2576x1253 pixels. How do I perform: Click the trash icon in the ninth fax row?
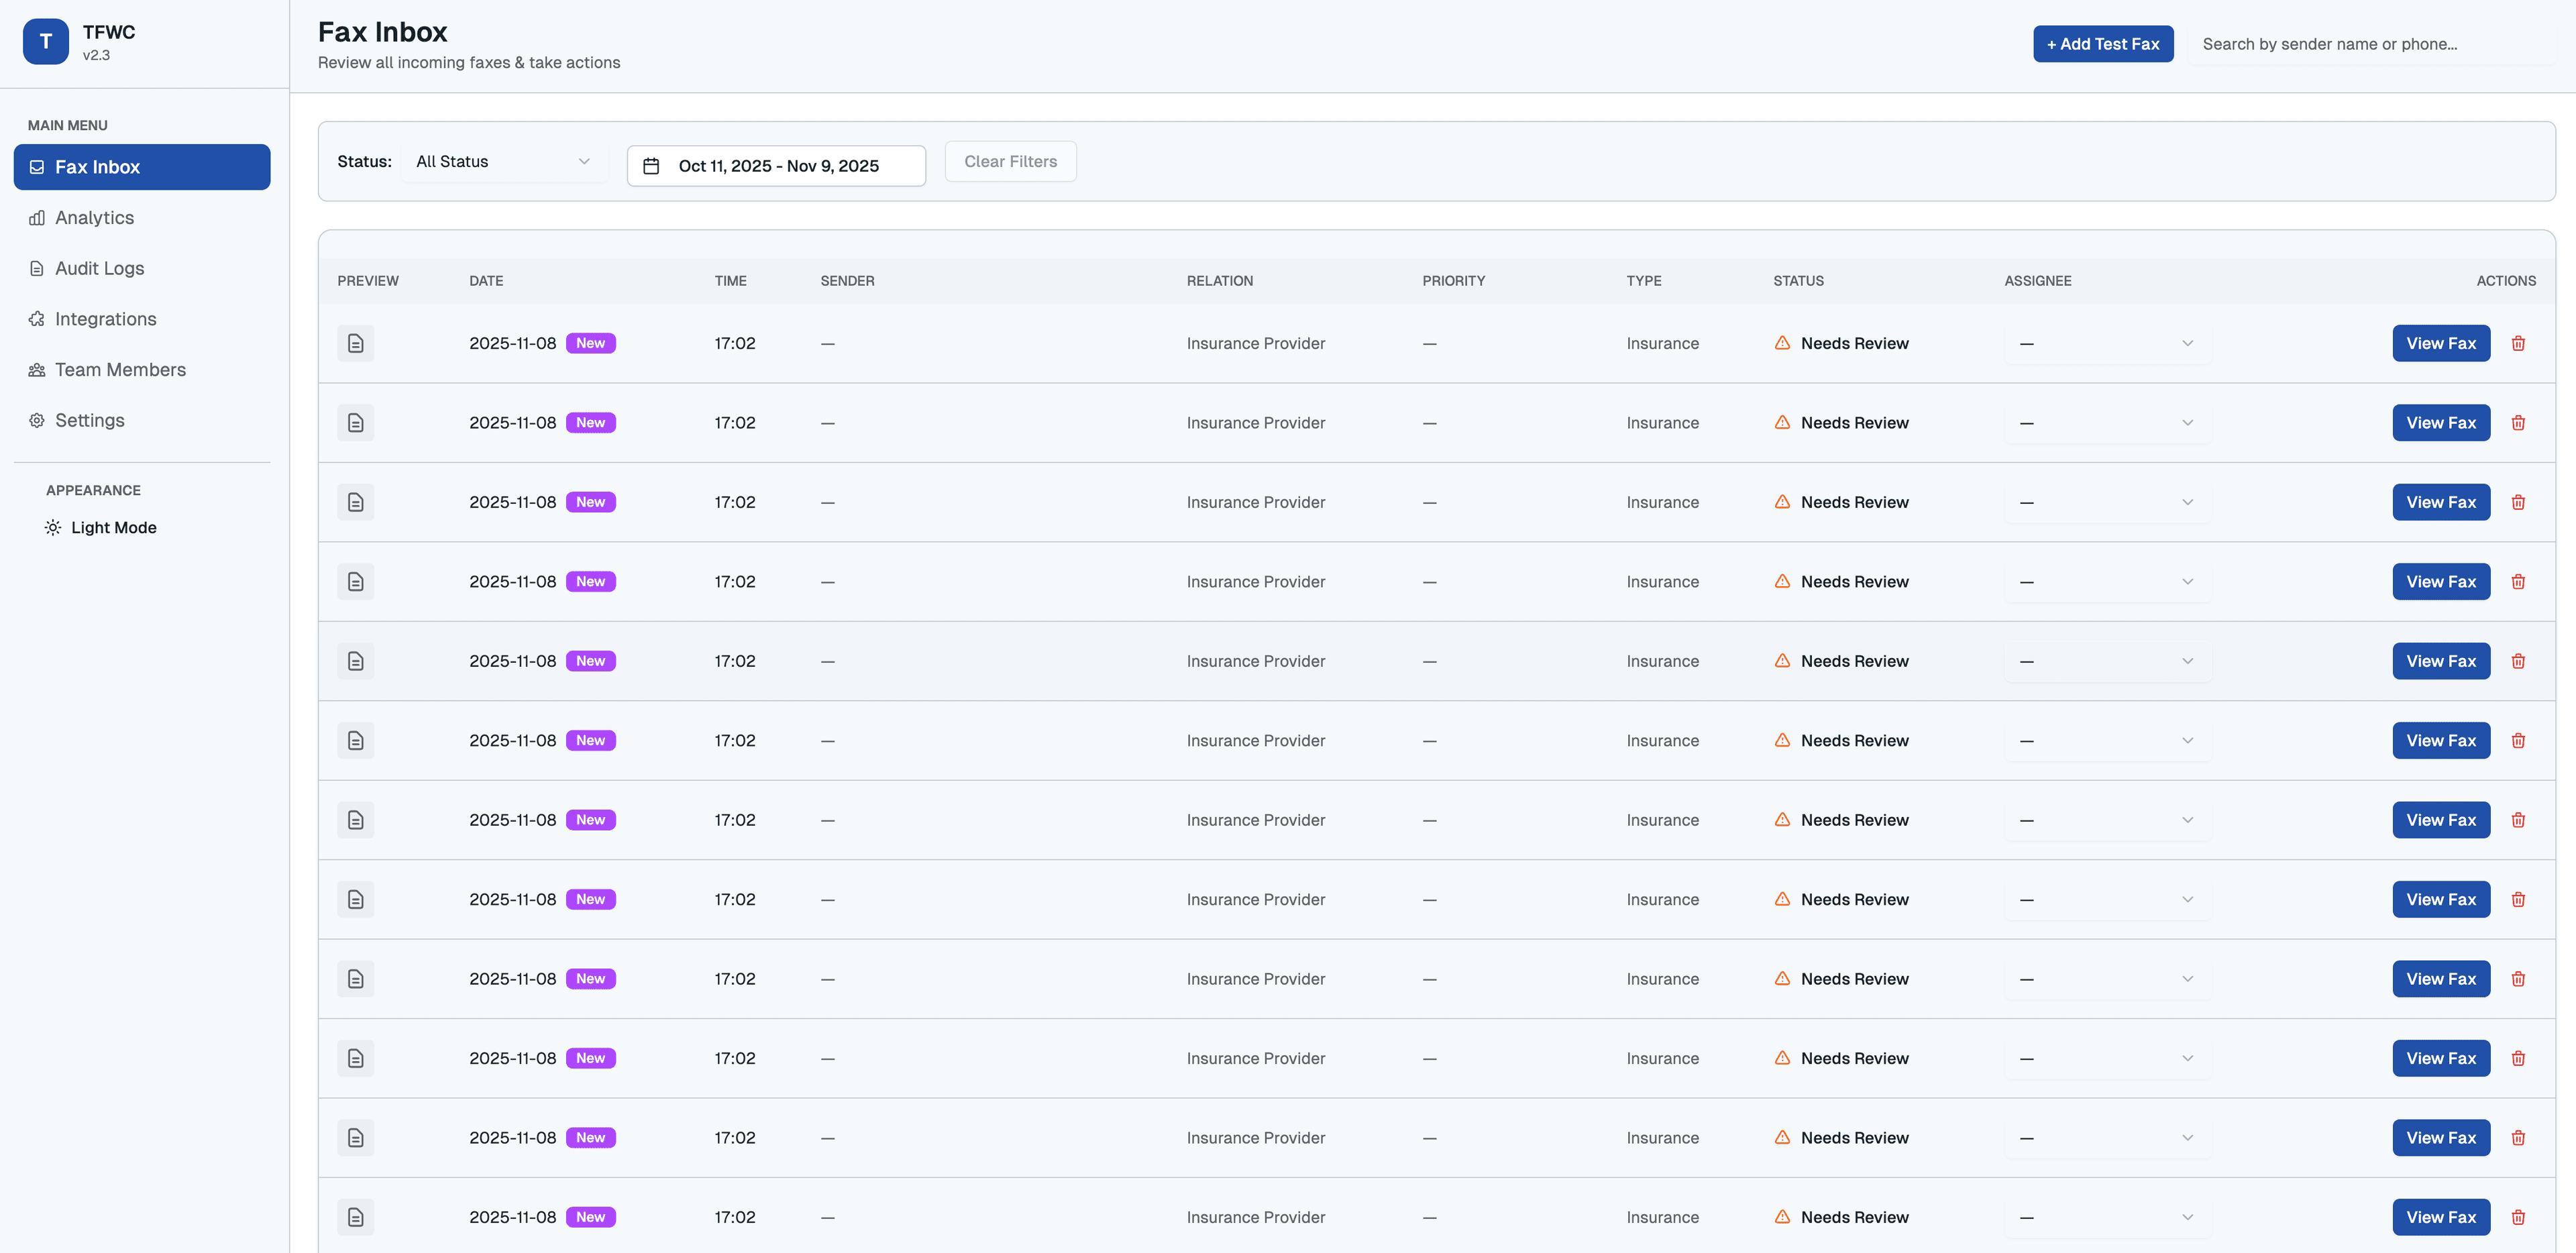coord(2518,979)
